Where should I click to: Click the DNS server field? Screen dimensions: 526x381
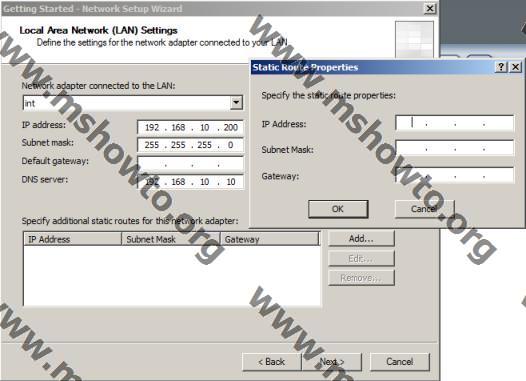[x=190, y=182]
